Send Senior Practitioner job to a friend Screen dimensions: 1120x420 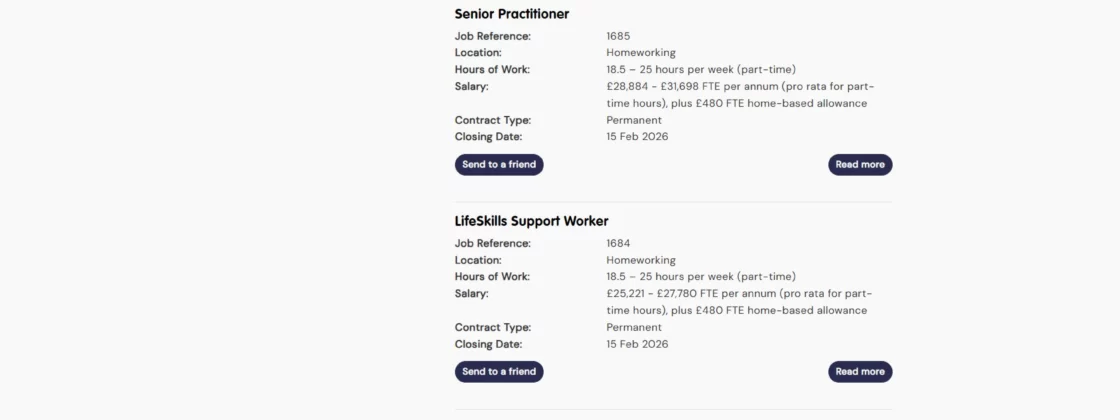499,165
